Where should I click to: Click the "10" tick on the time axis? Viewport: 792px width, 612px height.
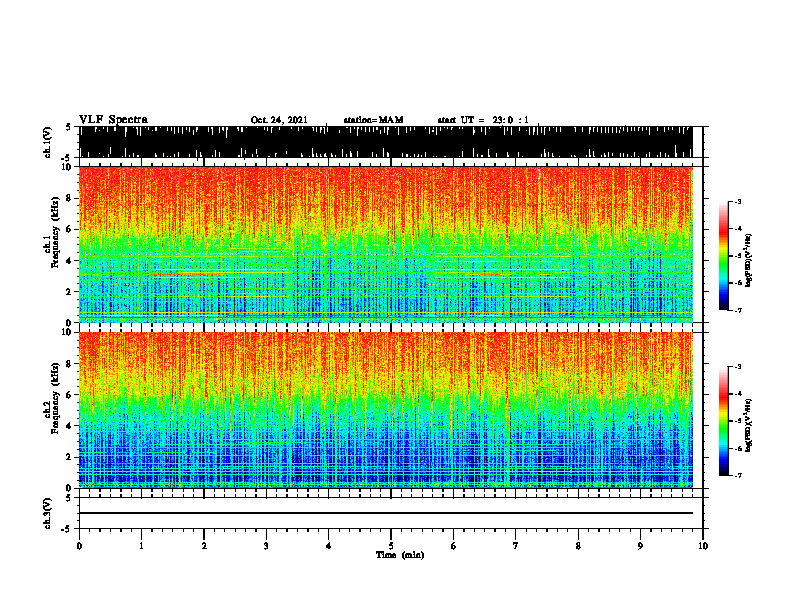point(703,546)
